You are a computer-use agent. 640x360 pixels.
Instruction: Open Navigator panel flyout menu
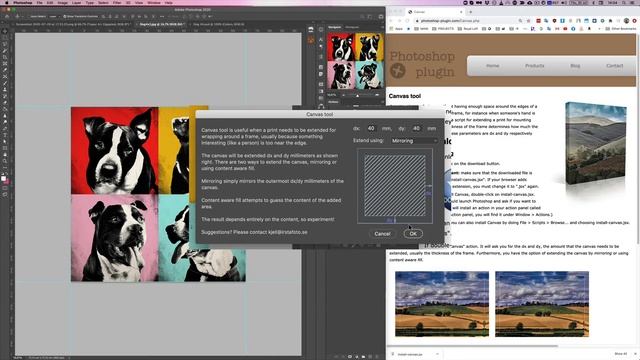(382, 27)
